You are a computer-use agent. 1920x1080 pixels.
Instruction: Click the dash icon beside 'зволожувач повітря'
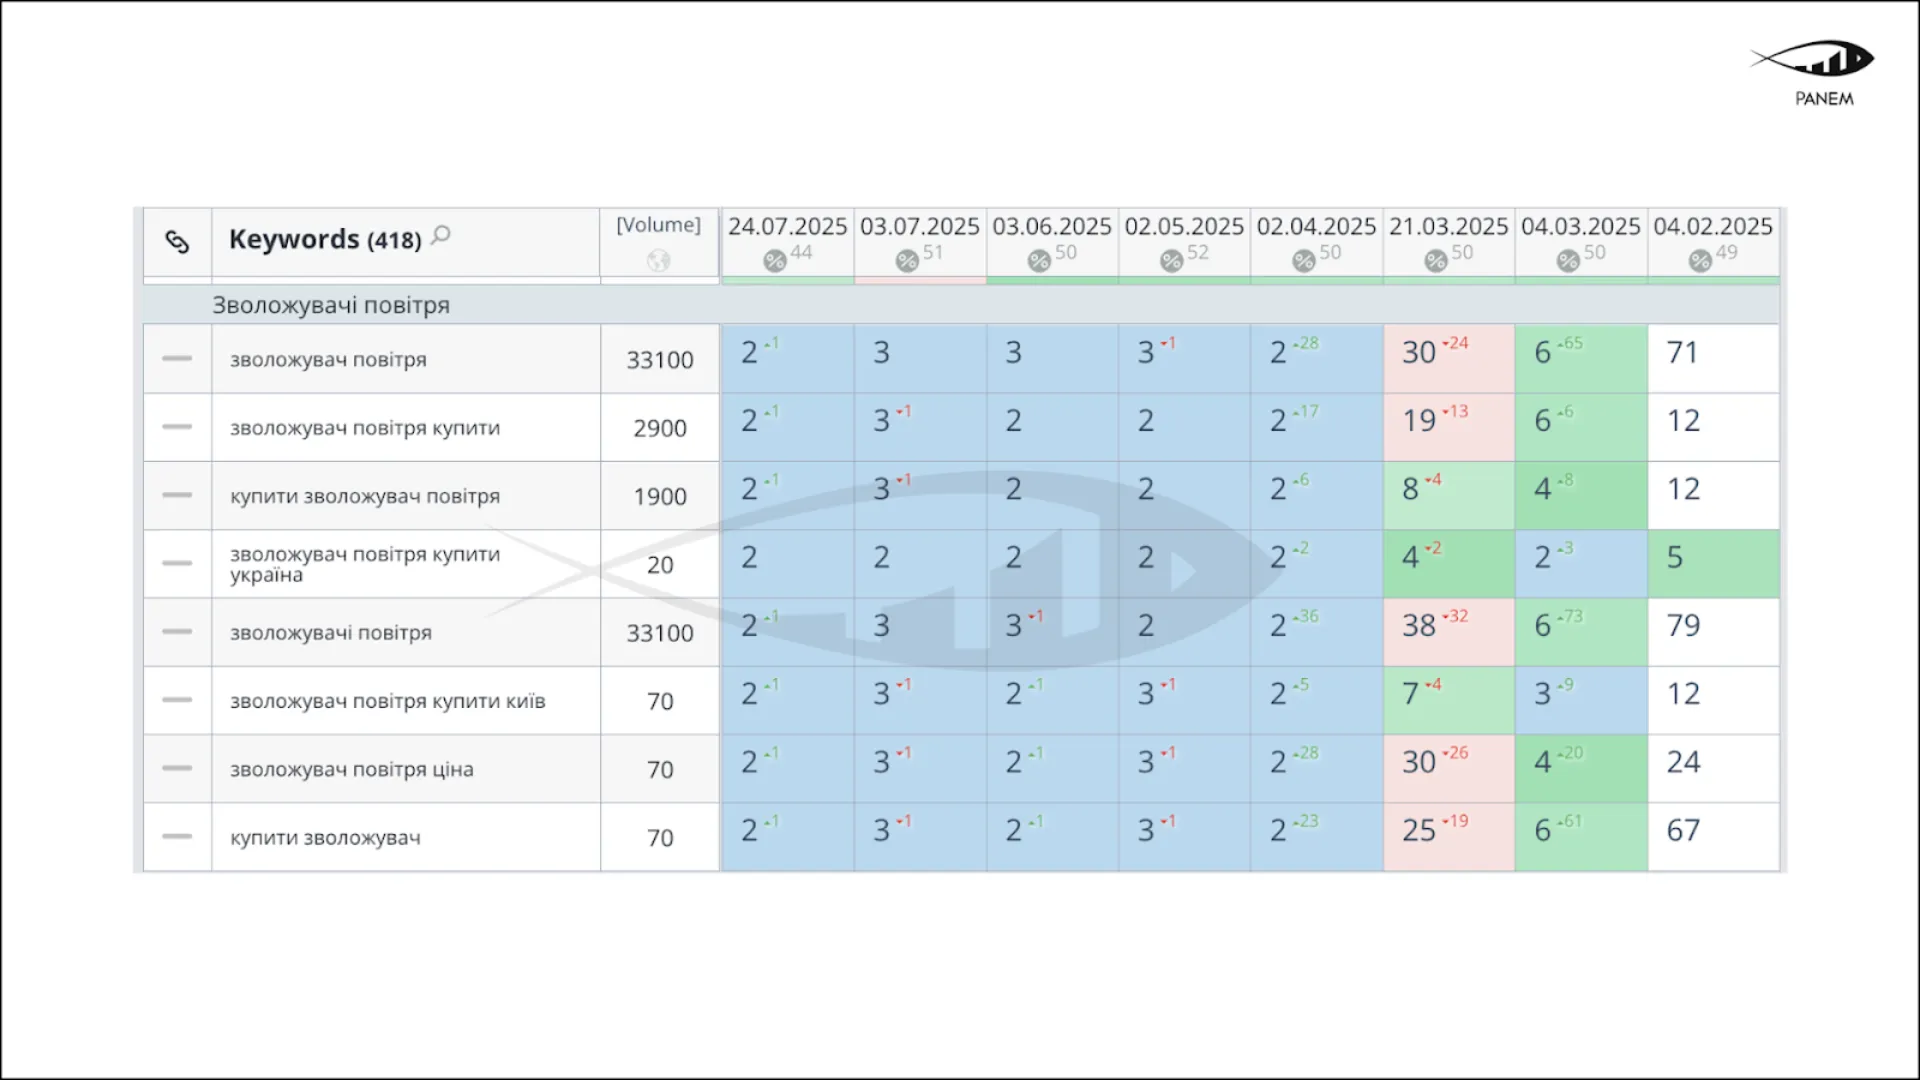click(177, 359)
